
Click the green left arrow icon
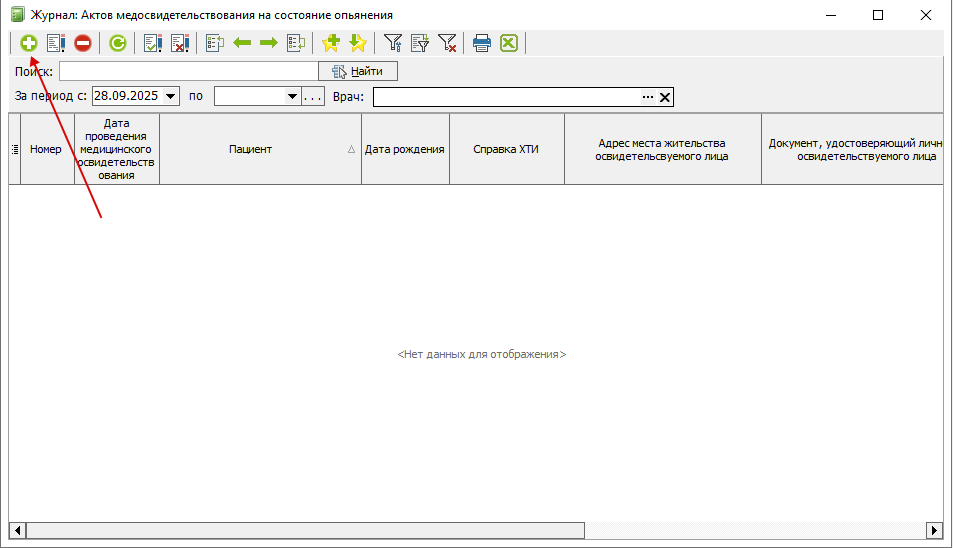click(242, 43)
